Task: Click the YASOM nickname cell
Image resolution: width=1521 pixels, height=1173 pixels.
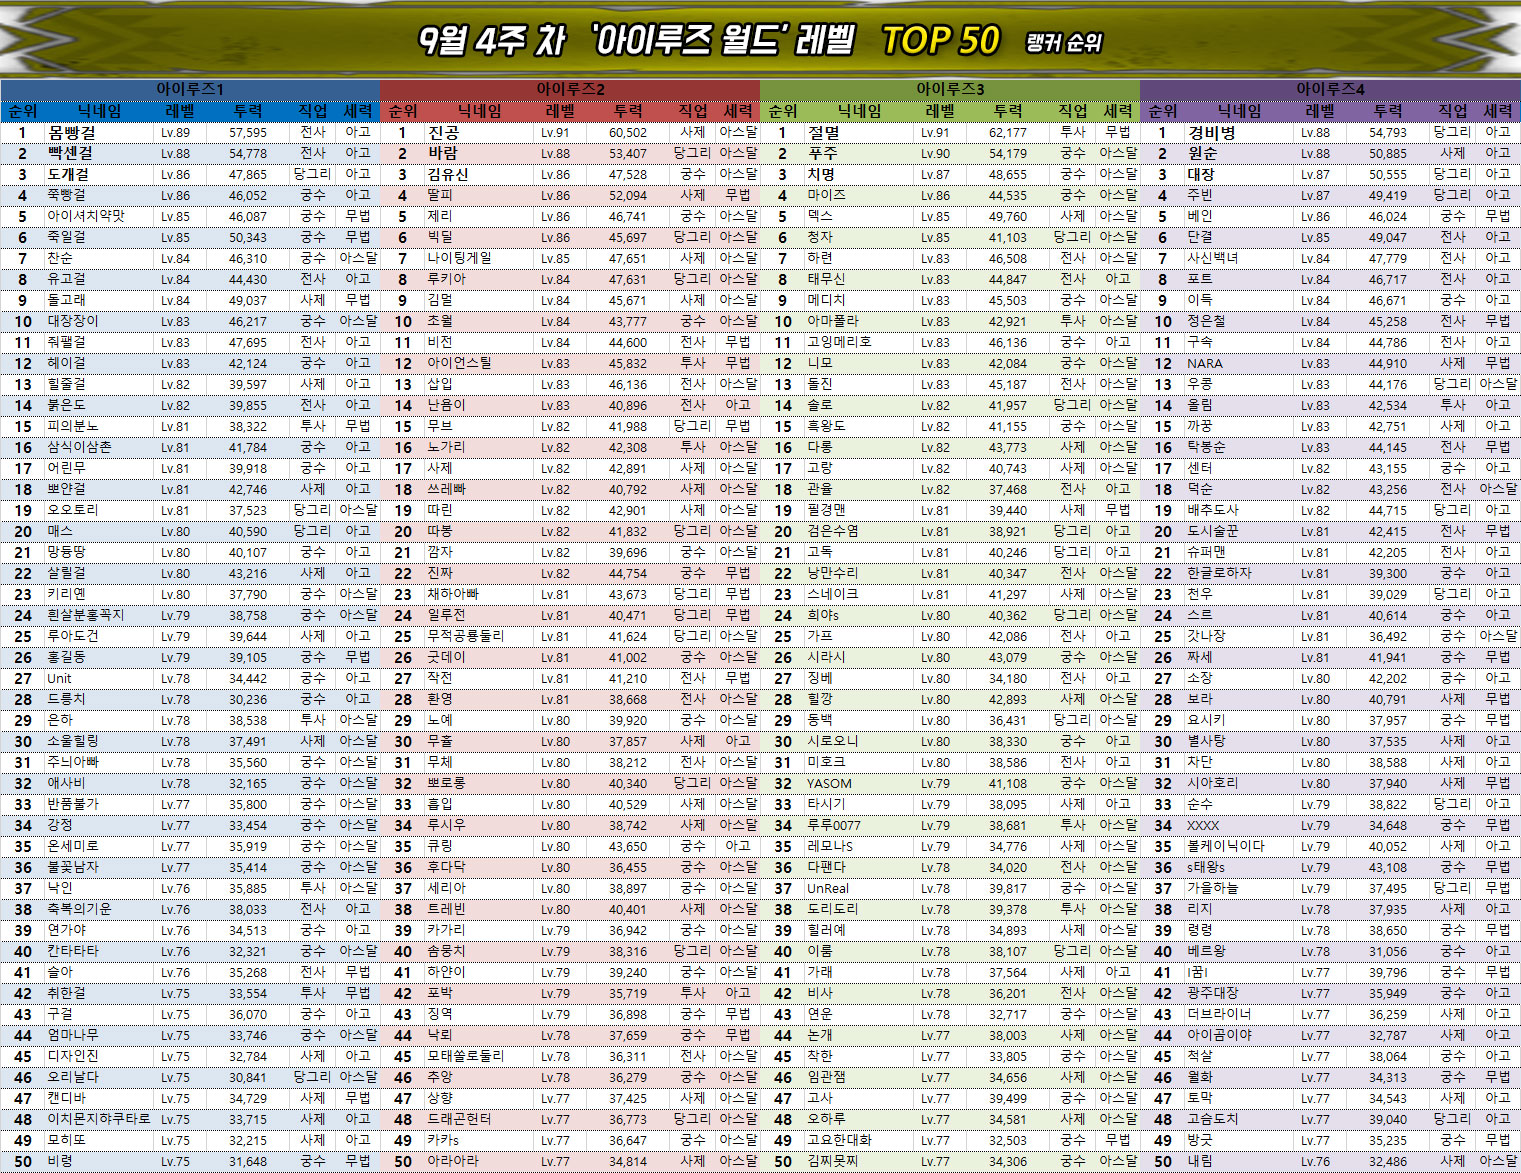Action: [829, 783]
